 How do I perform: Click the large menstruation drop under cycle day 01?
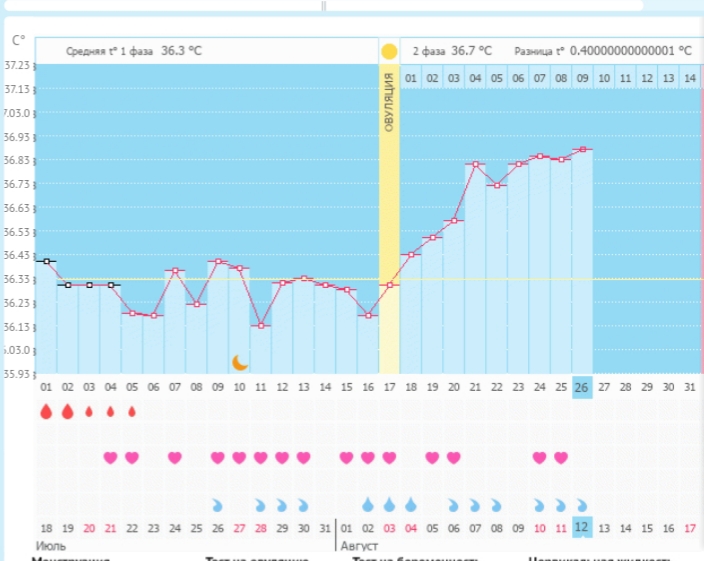pos(45,411)
